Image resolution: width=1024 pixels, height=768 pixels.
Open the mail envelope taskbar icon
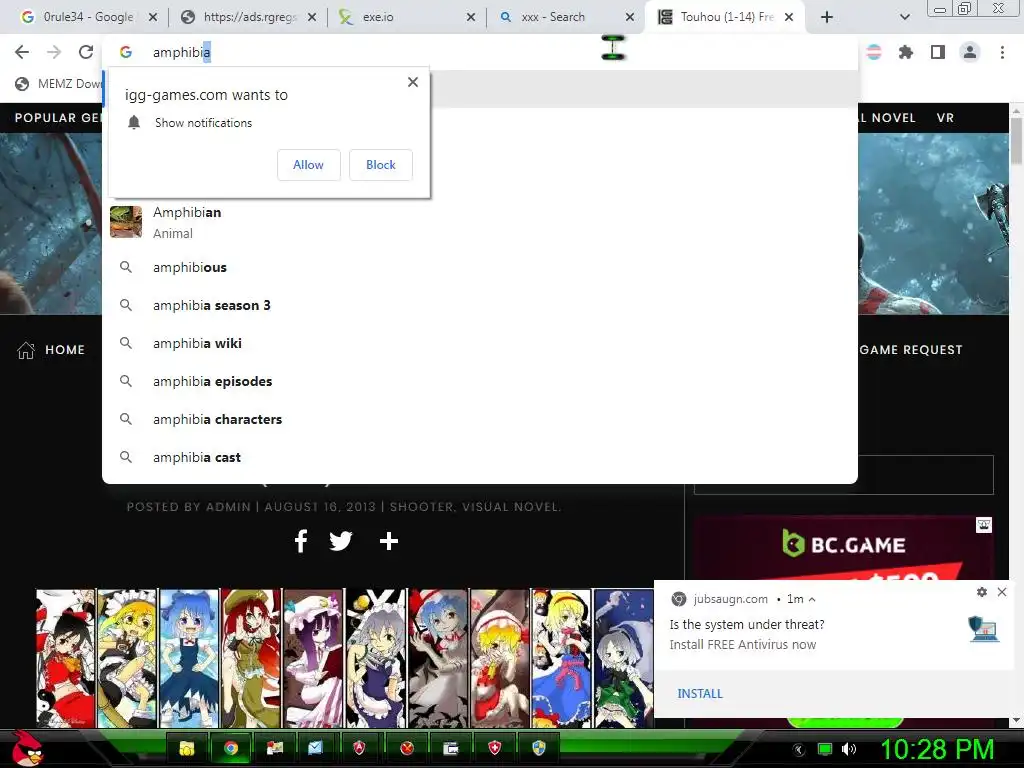(x=315, y=748)
